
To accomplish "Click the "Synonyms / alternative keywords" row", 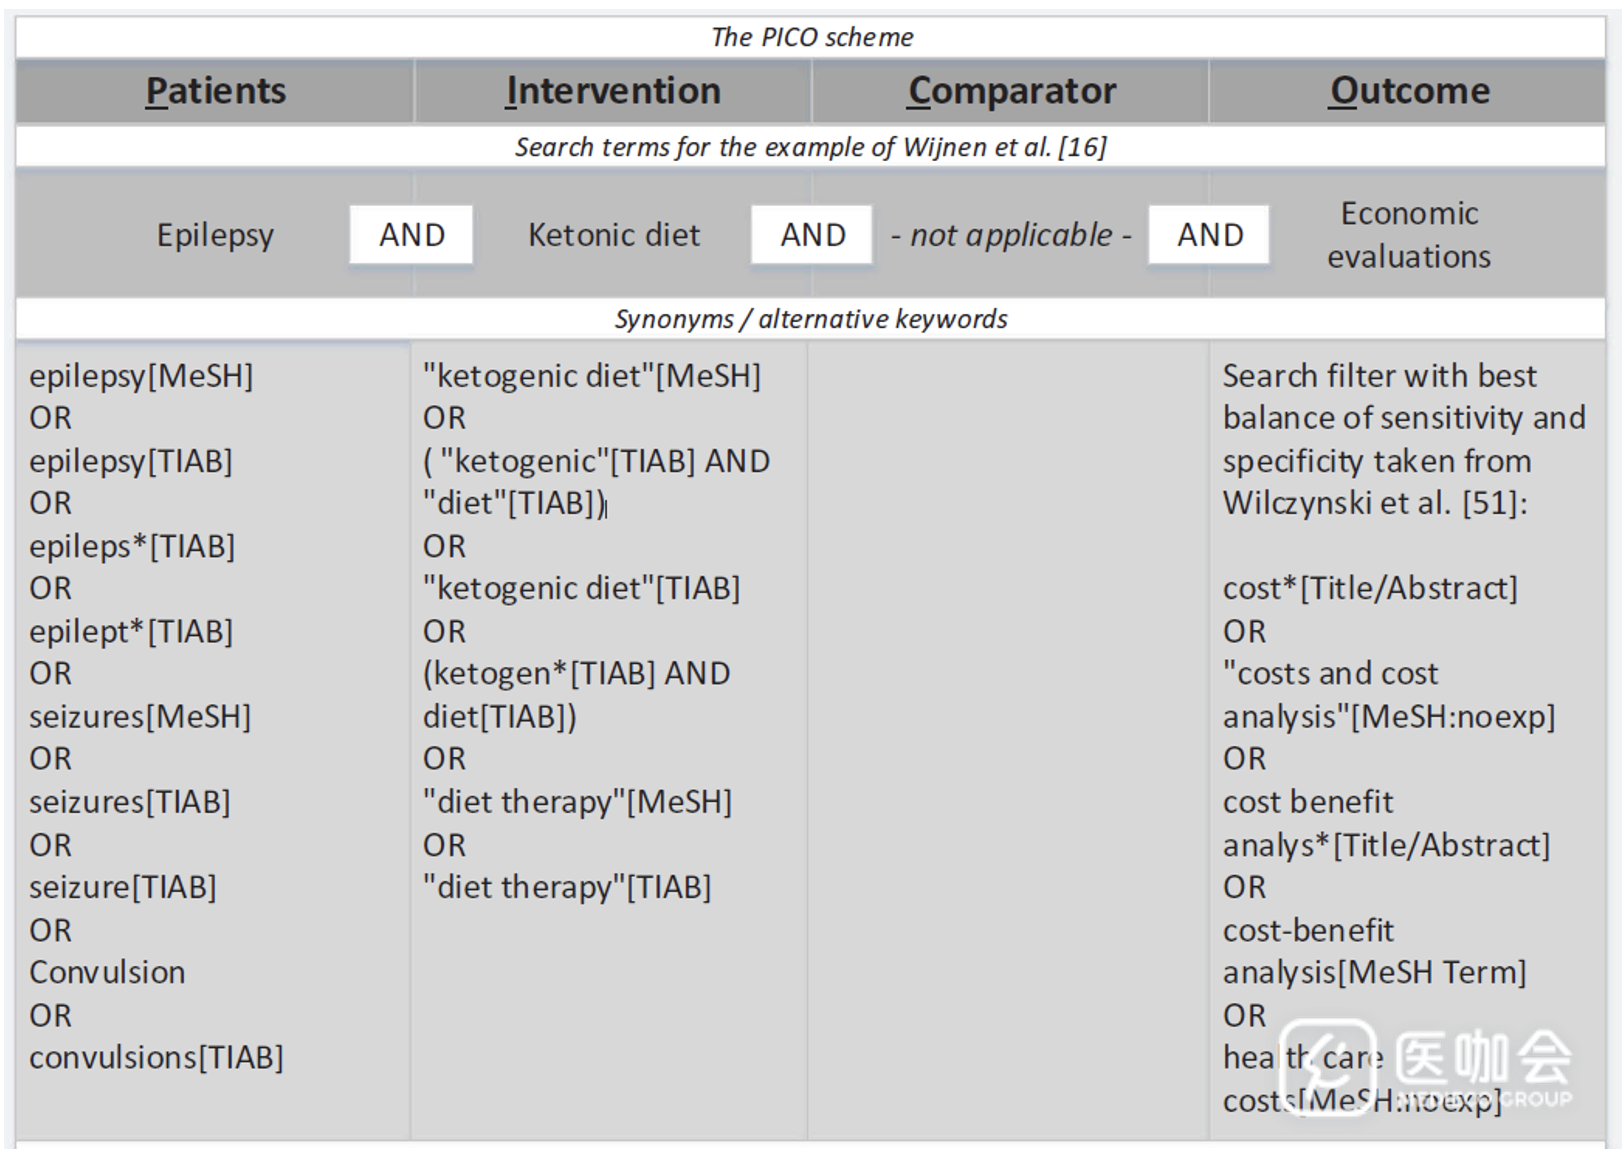I will coord(811,319).
